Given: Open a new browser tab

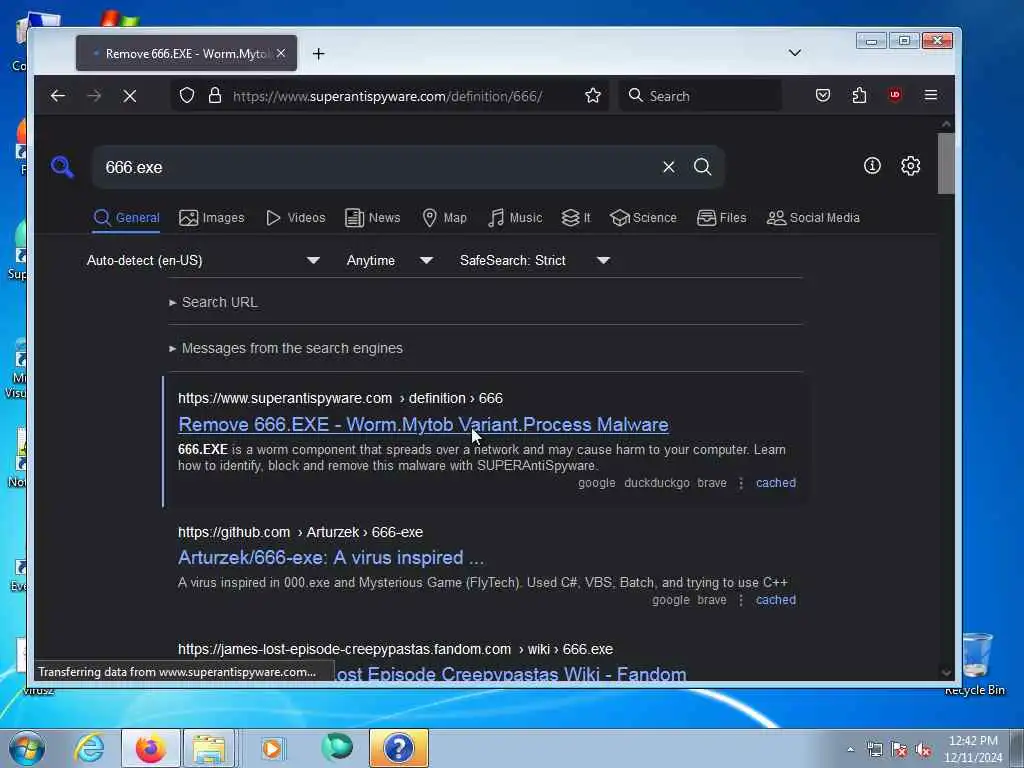Looking at the screenshot, I should pos(318,54).
